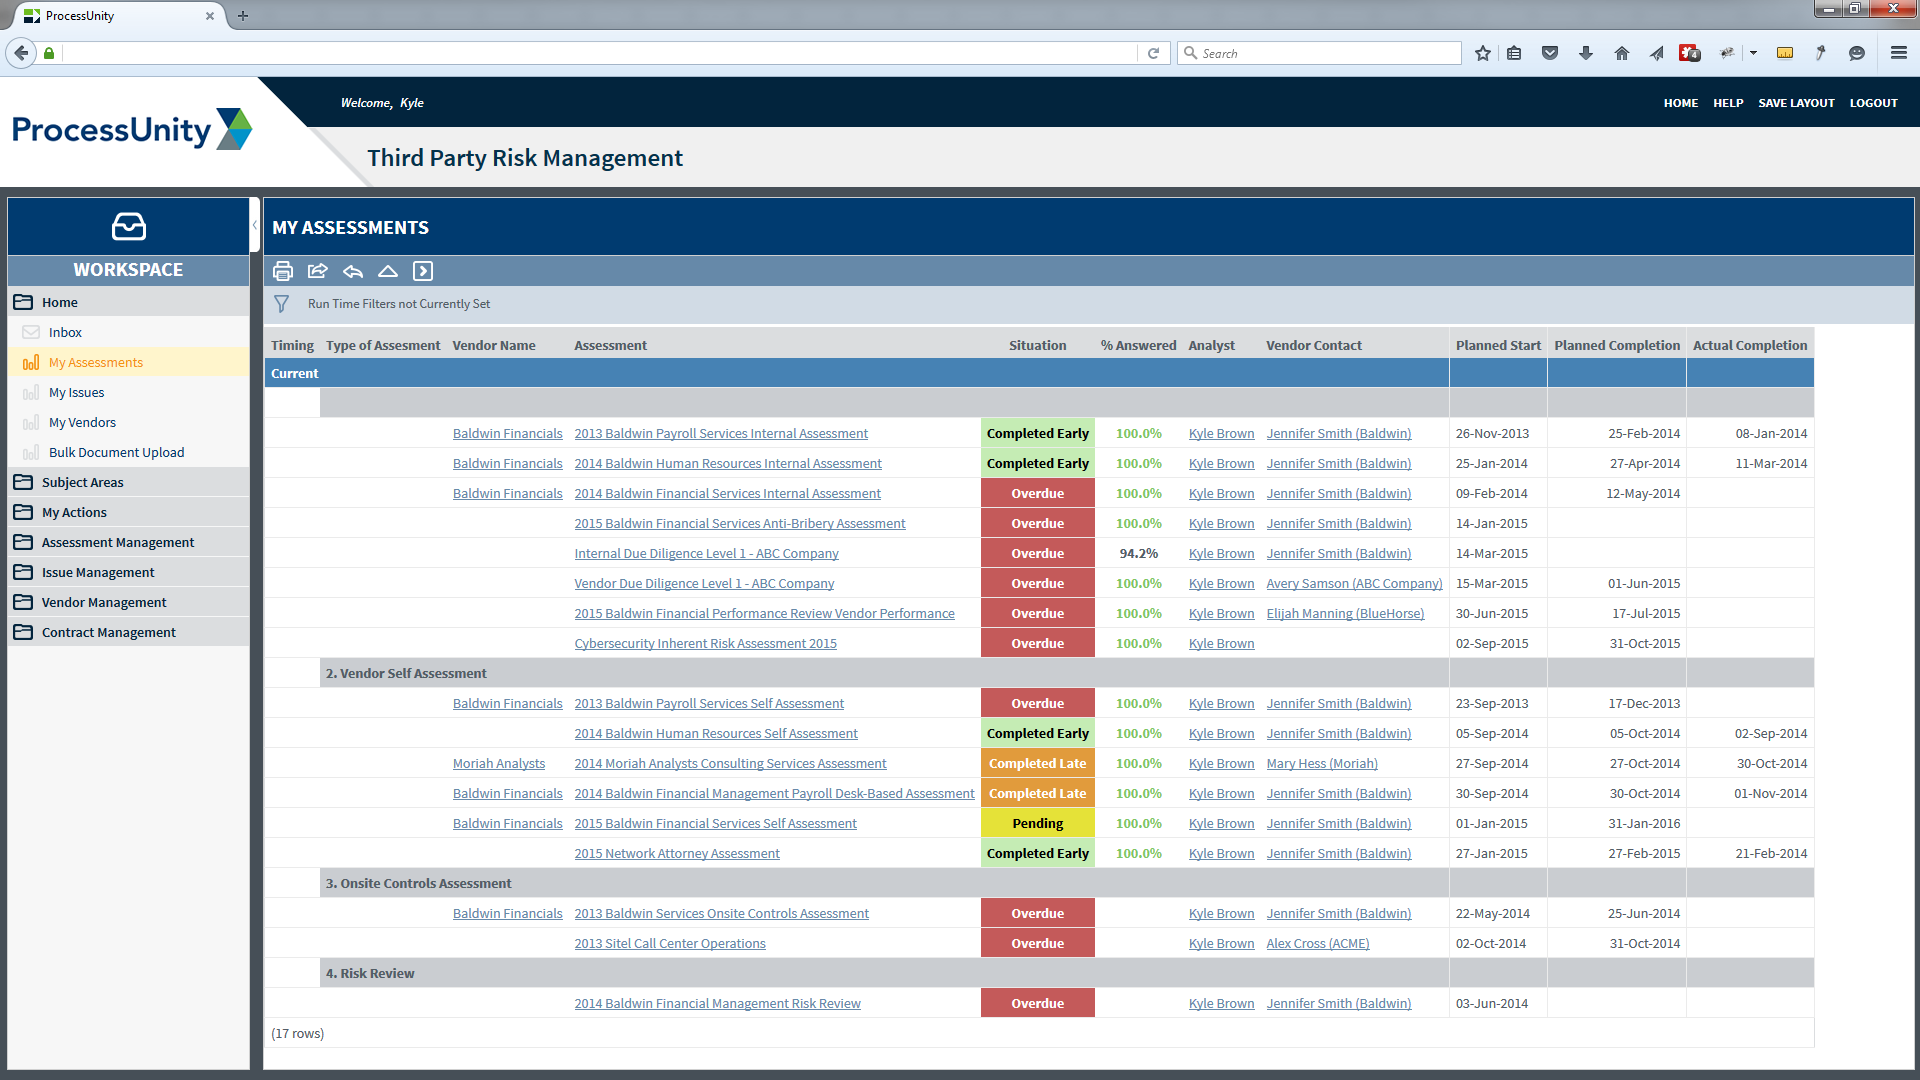Screen dimensions: 1920x1080
Task: Click the chart icon beside Bulk Document Upload
Action: (x=31, y=452)
